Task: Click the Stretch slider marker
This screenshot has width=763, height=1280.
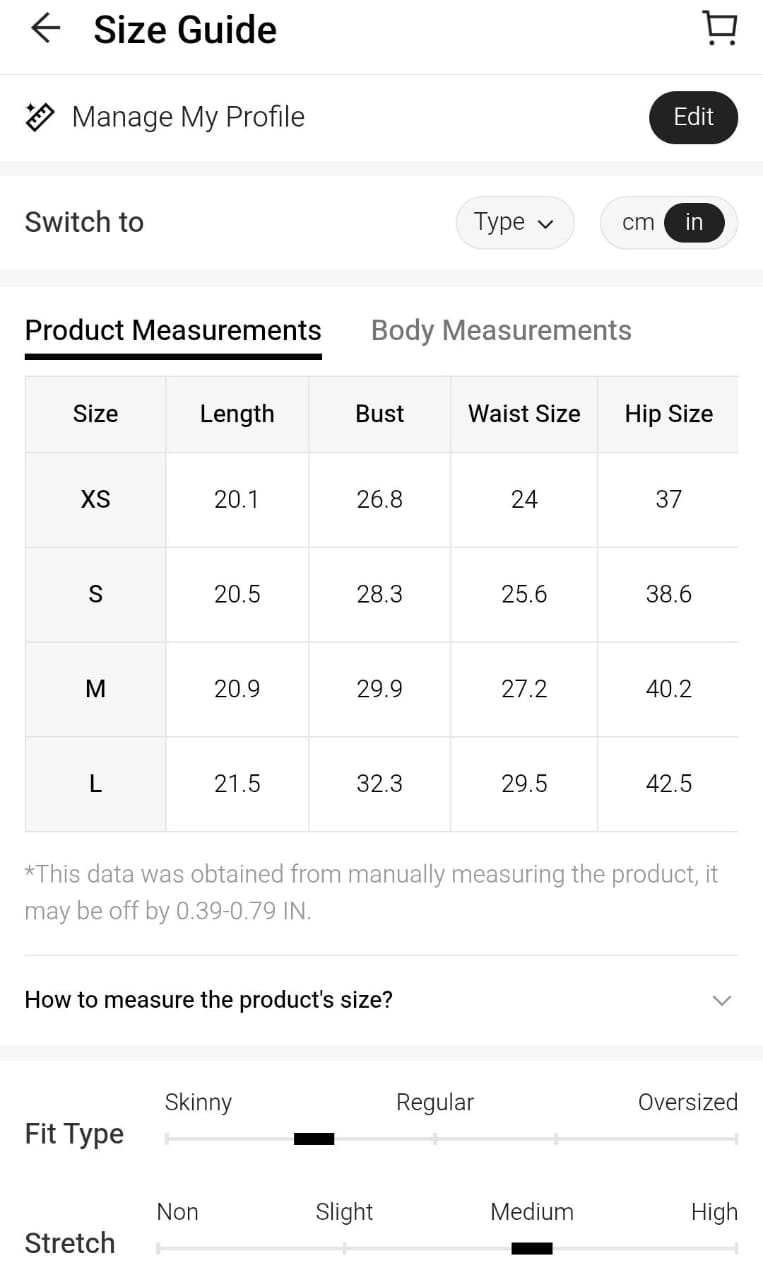Action: point(531,1248)
